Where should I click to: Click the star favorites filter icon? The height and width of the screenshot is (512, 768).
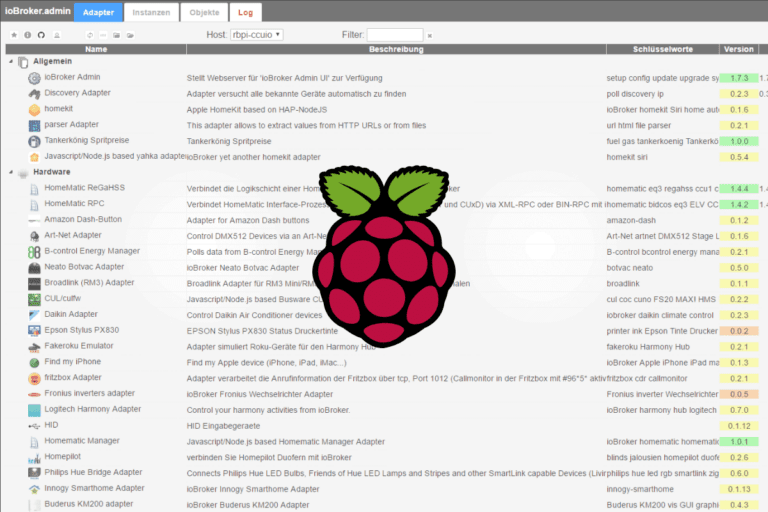click(14, 35)
